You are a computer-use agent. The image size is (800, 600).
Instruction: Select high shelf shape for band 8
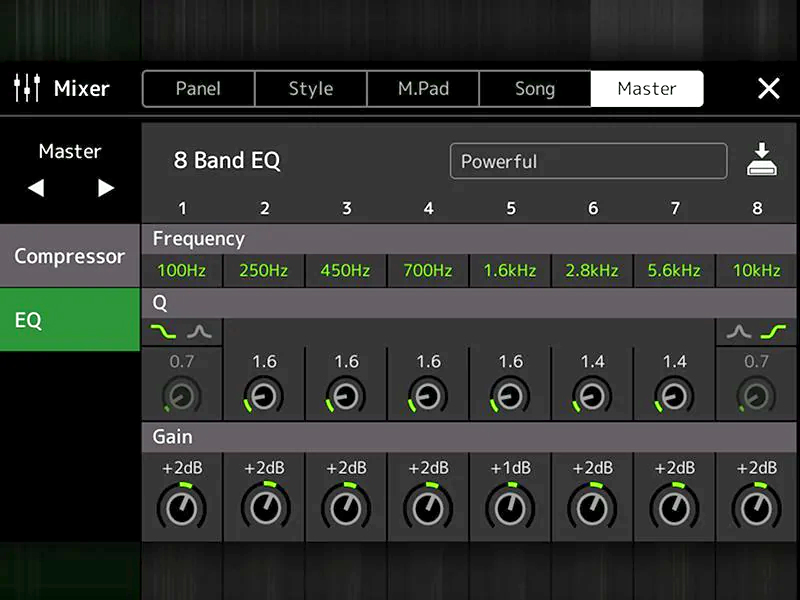(x=773, y=332)
